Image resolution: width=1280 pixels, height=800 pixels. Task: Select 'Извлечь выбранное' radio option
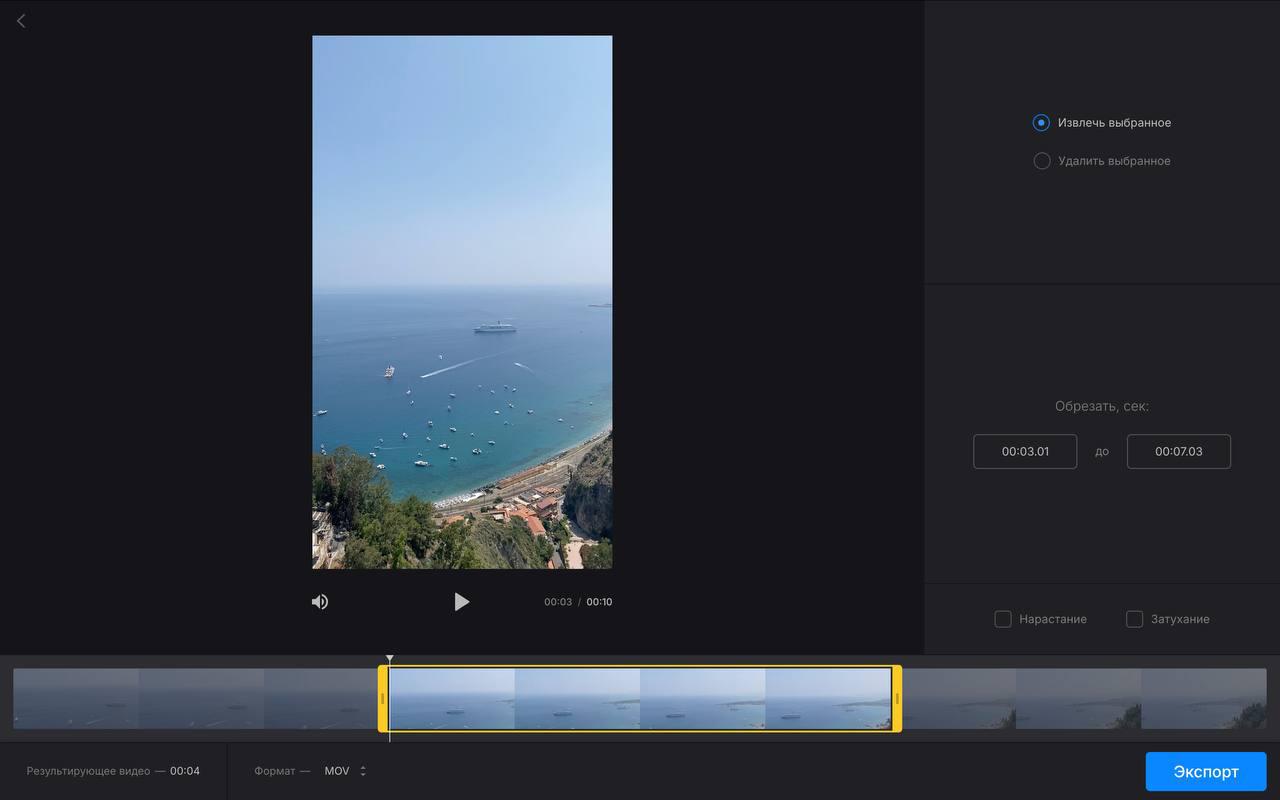[x=1041, y=123]
